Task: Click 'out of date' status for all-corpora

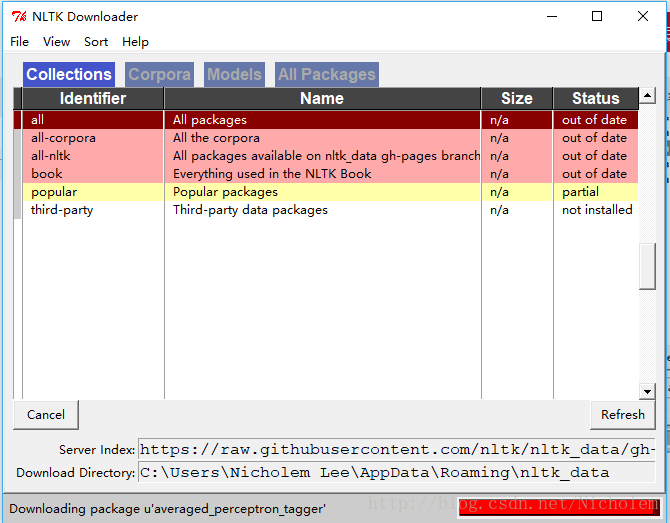Action: click(x=594, y=138)
